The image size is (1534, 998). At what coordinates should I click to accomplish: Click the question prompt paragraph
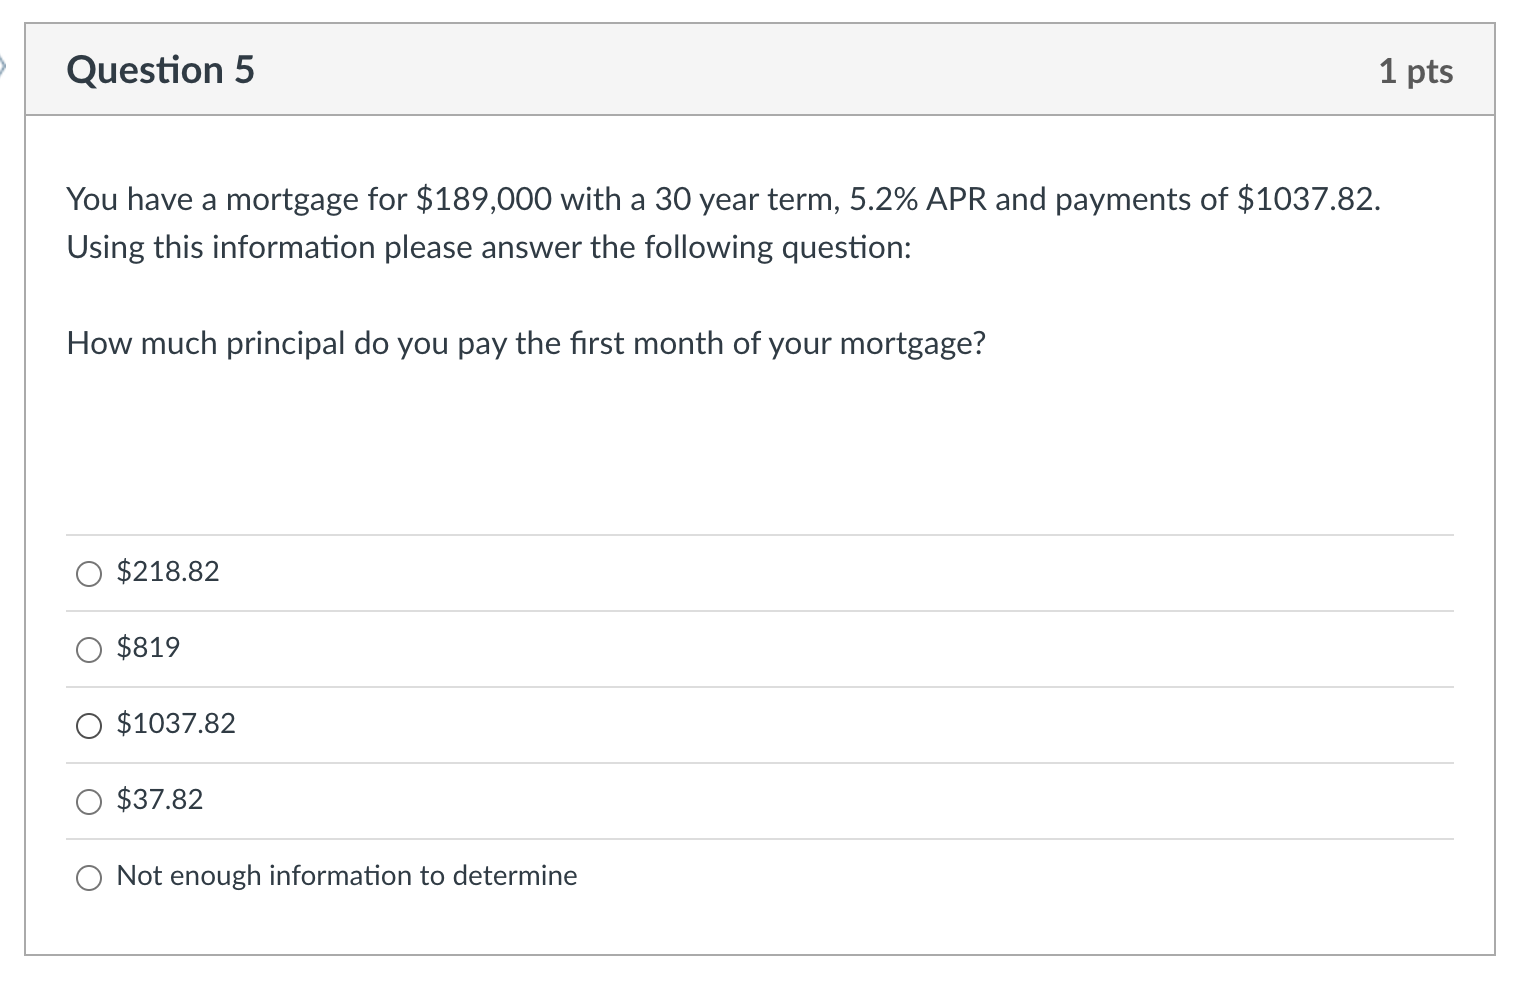click(x=526, y=343)
